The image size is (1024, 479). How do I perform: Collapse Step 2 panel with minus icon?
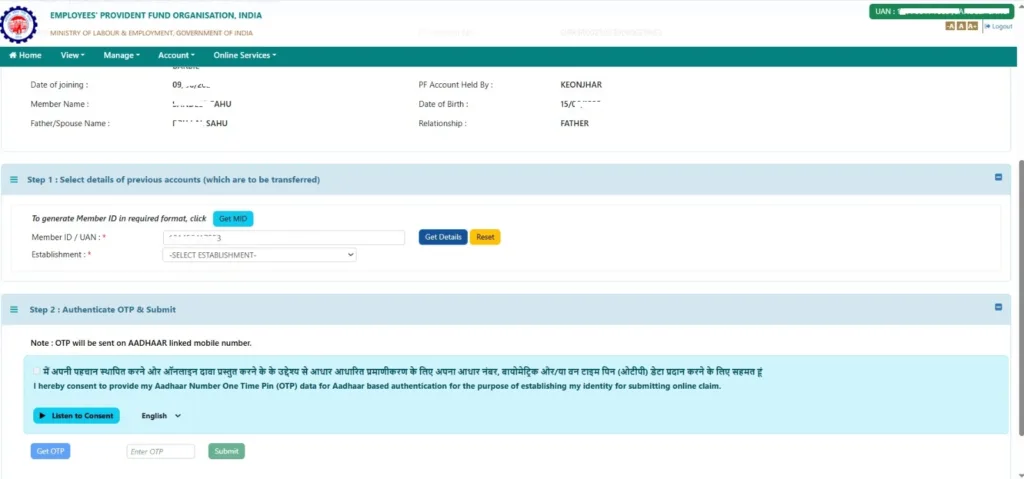click(x=998, y=307)
